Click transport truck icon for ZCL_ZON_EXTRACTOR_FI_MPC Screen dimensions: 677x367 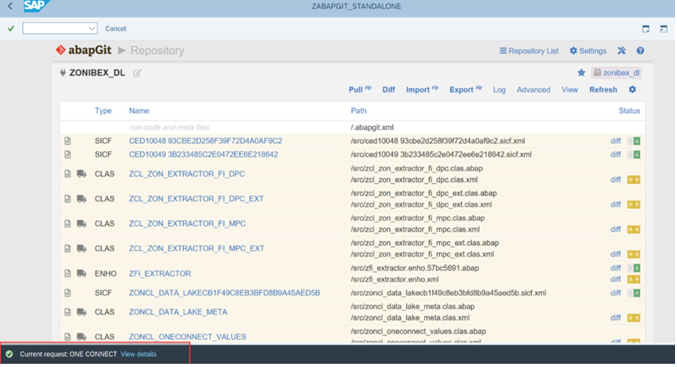[x=82, y=224]
